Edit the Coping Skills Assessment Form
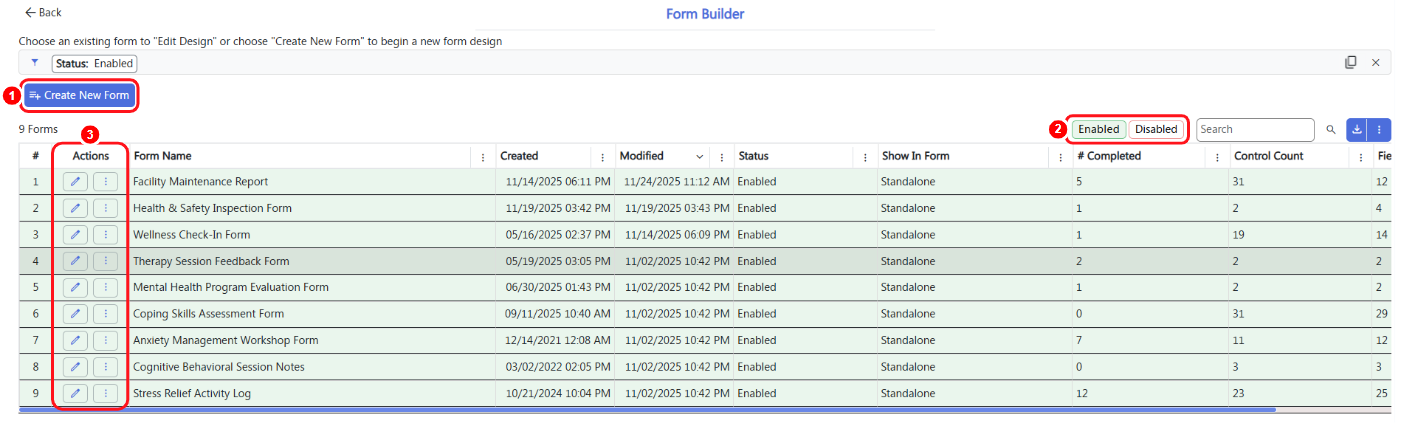 75,314
